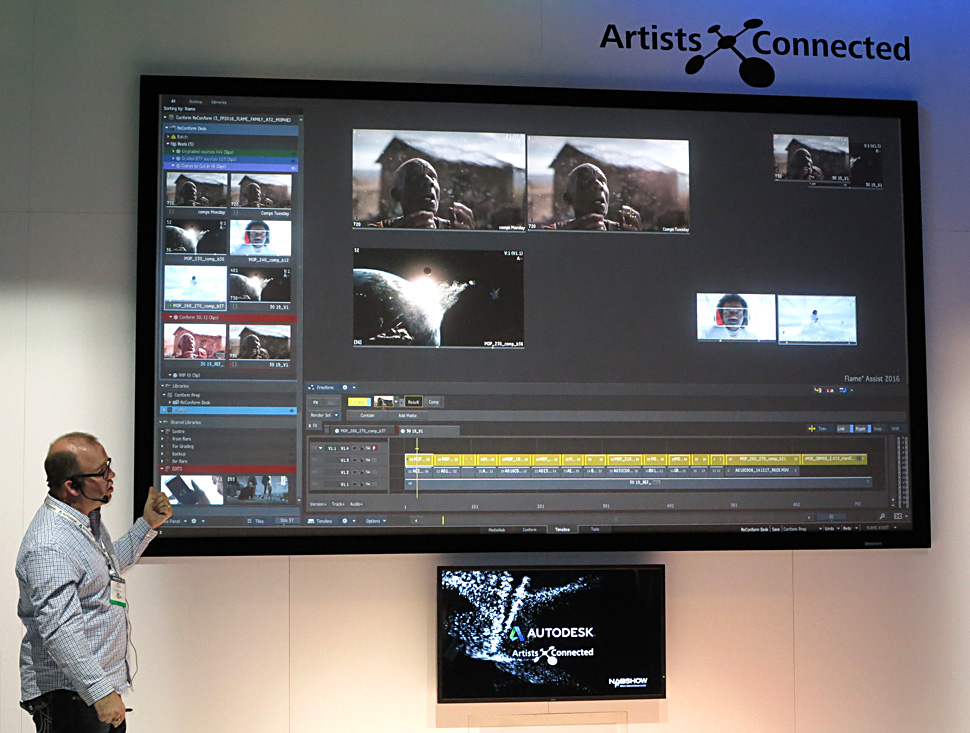
Task: Select the MOP_240_comp_b12 clip thumbnail
Action: [260, 239]
